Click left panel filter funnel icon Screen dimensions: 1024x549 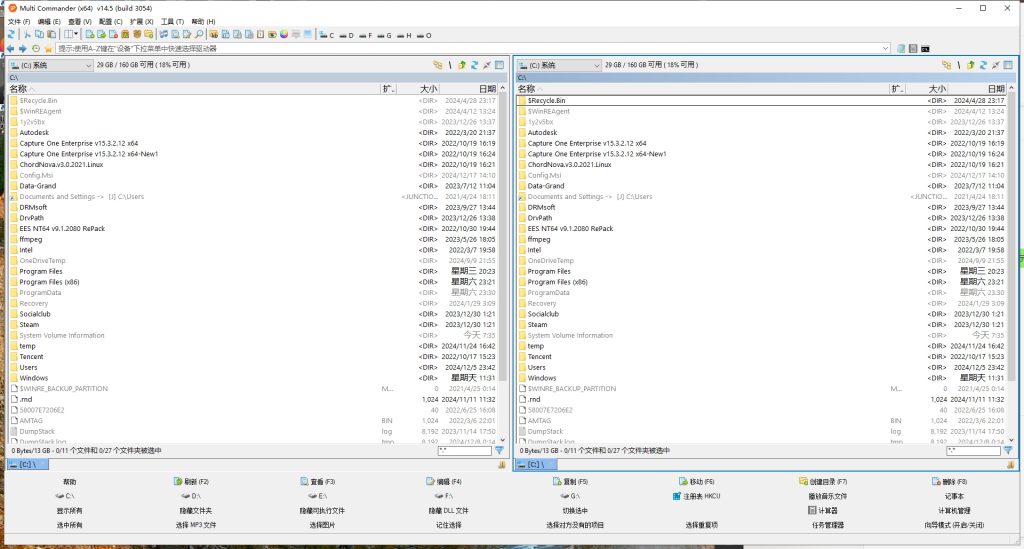pyautogui.click(x=500, y=450)
